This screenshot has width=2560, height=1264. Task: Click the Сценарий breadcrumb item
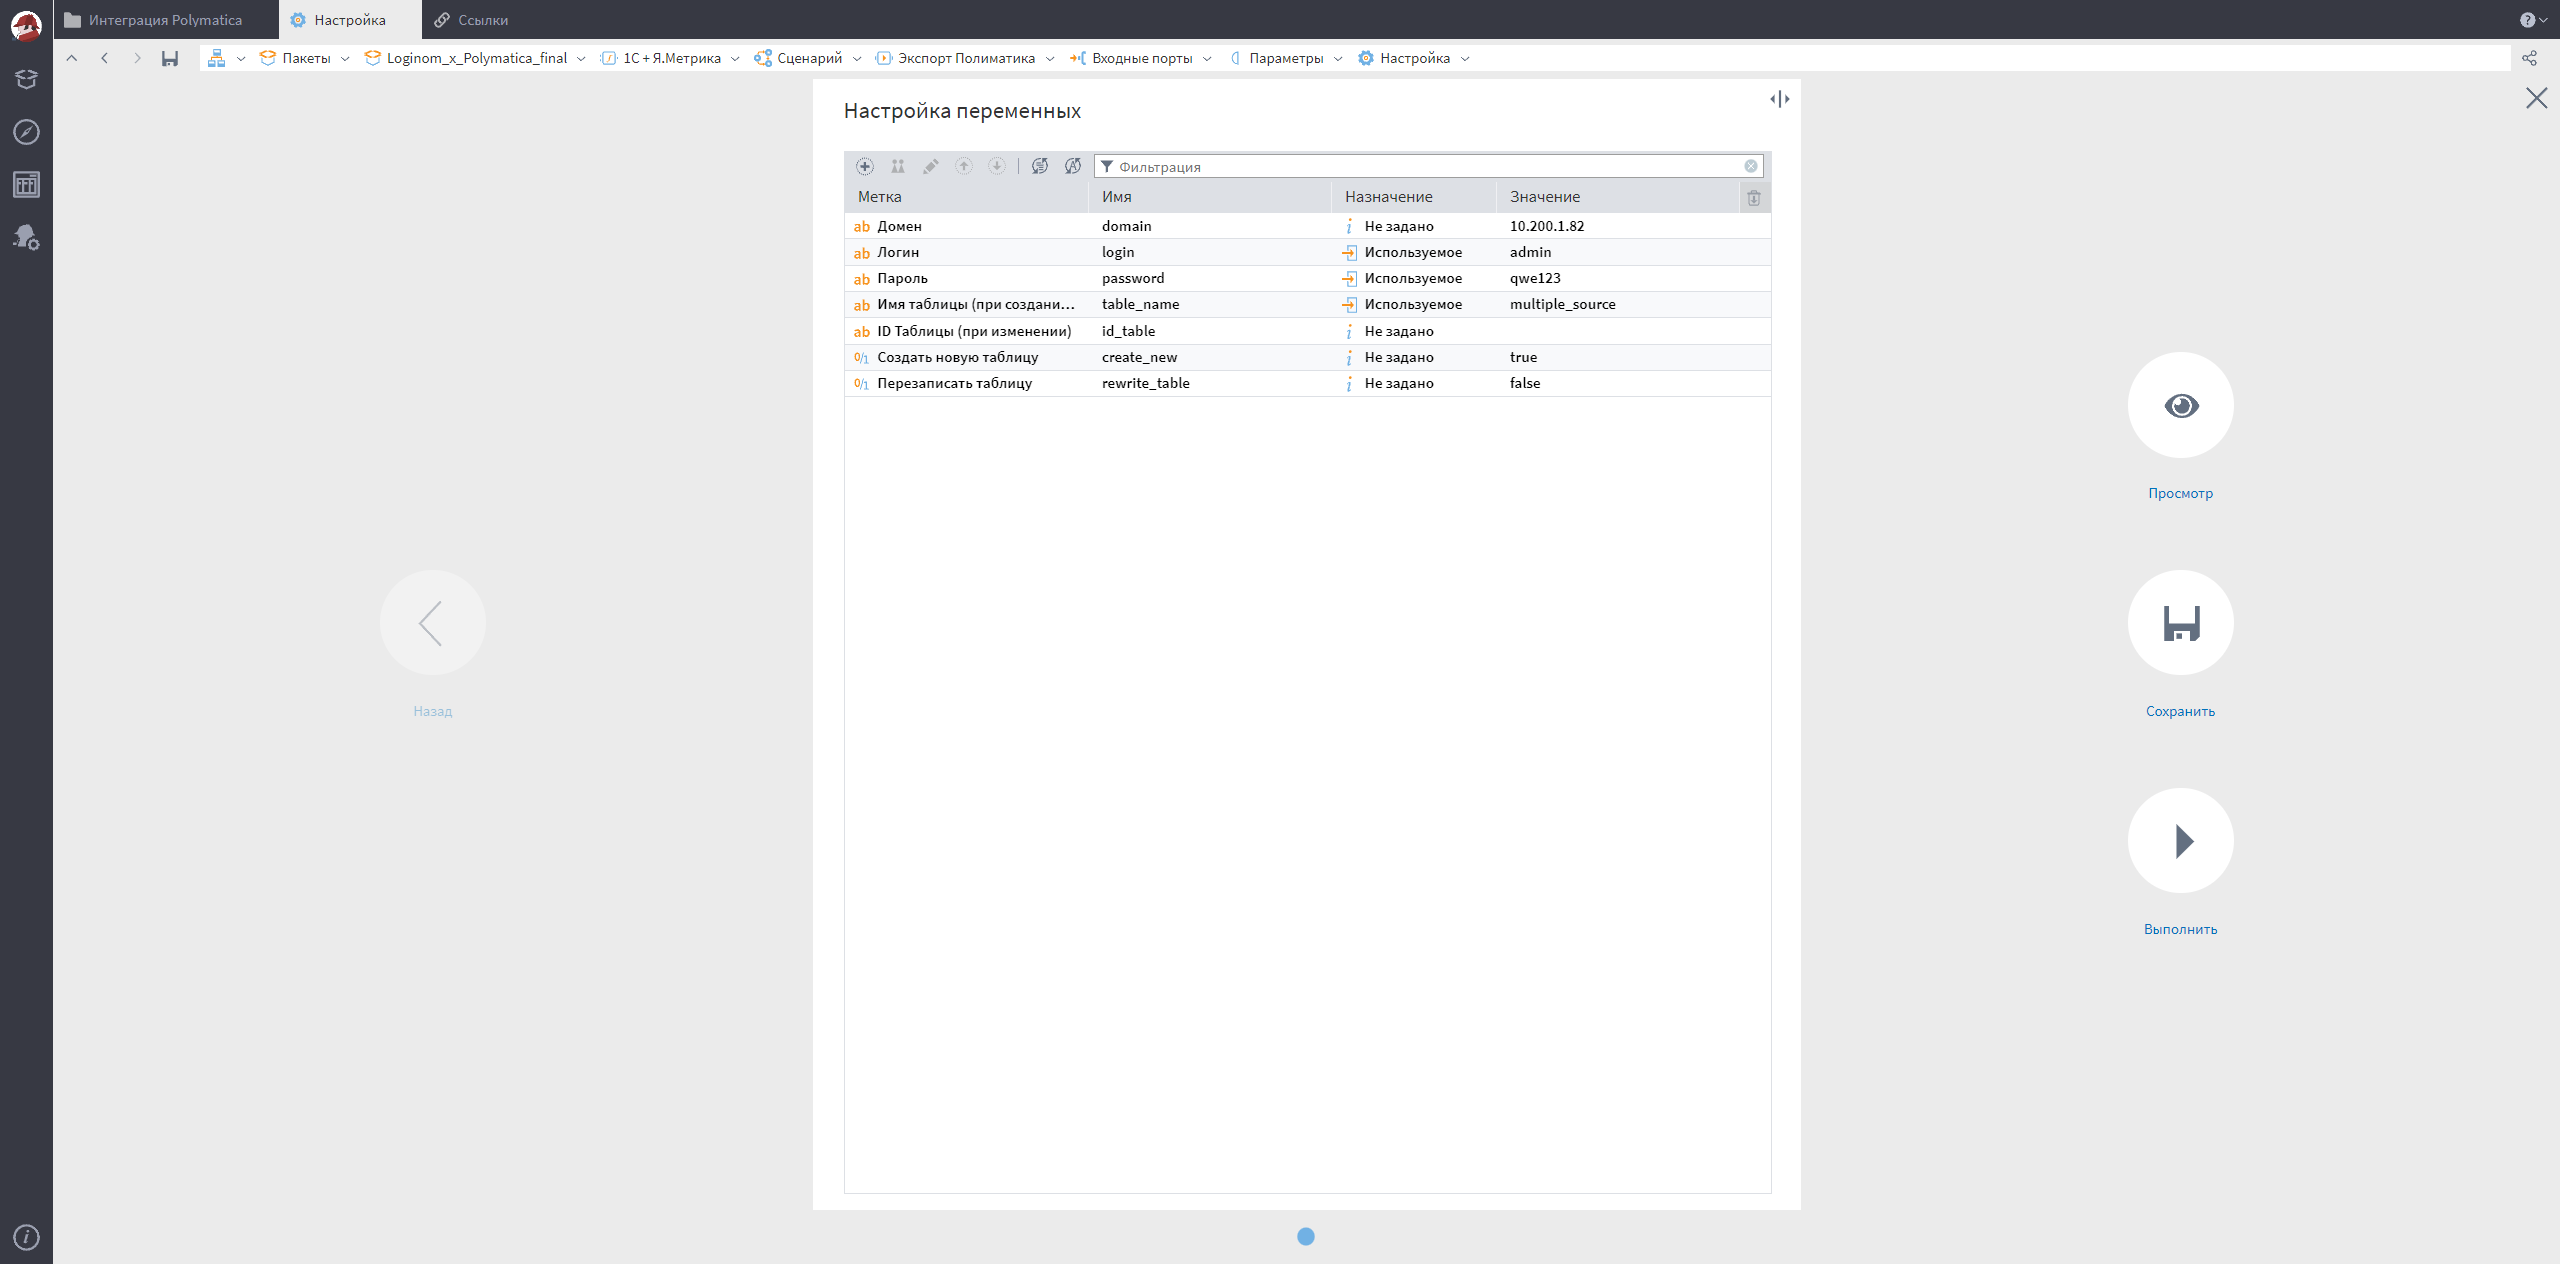798,58
